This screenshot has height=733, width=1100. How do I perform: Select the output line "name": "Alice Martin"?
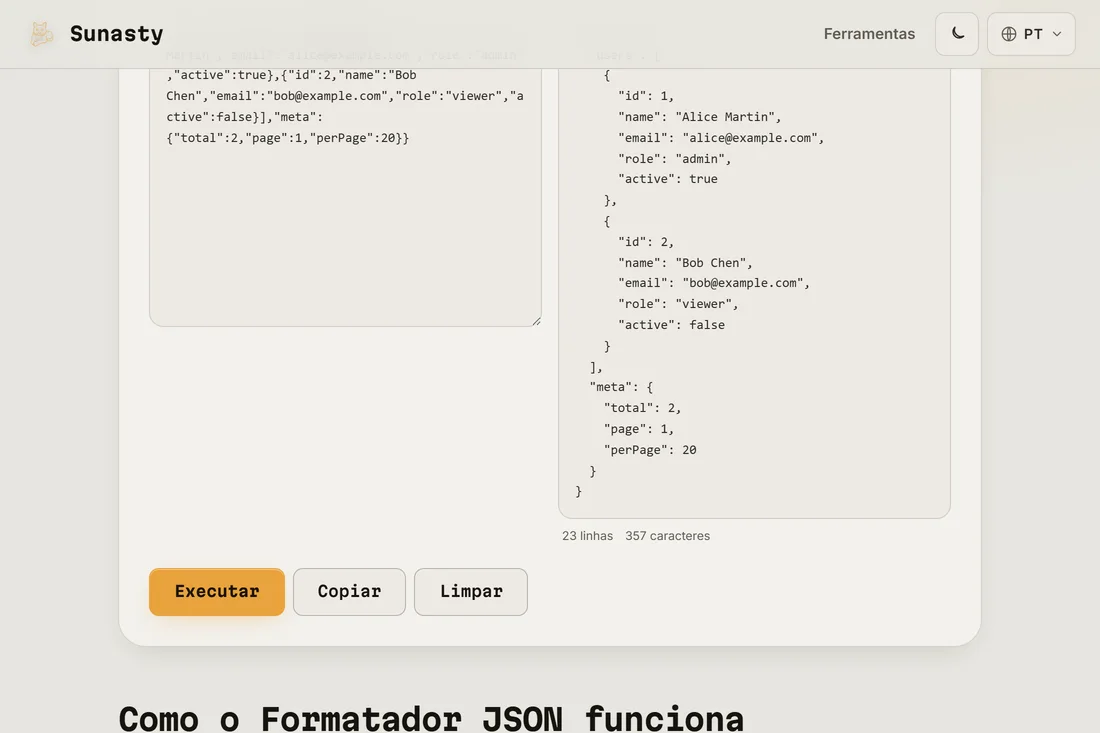pos(699,117)
